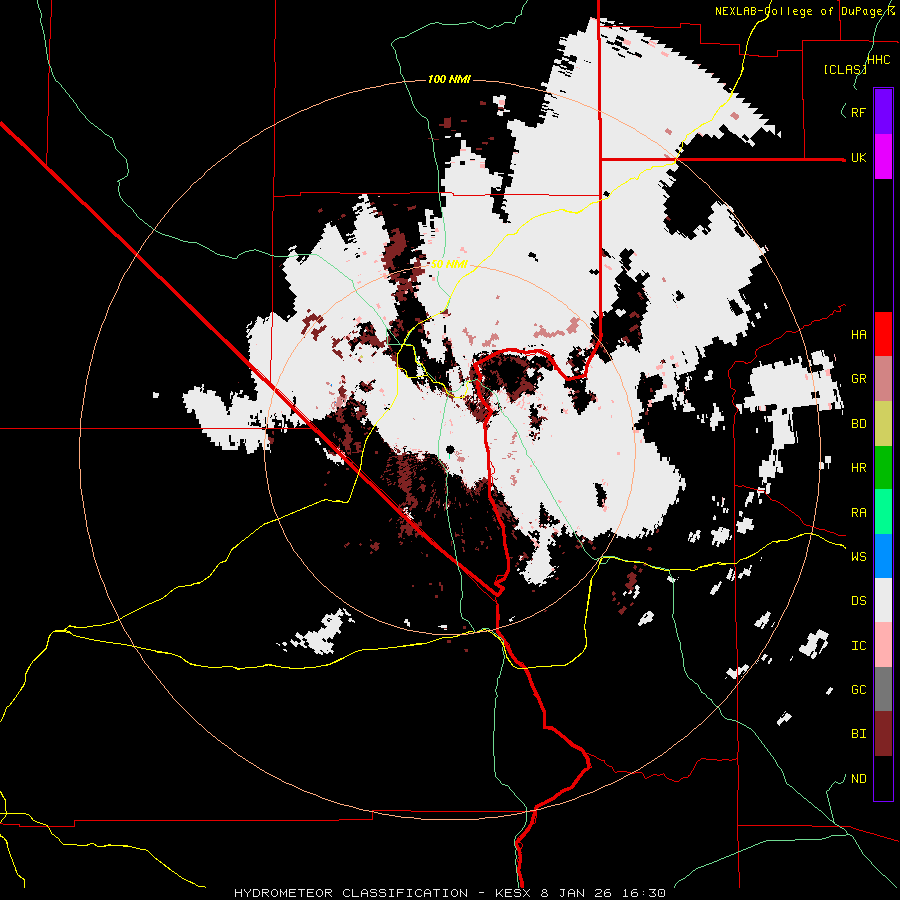The width and height of the screenshot is (900, 900).
Task: Click the DS legend label
Action: coord(858,601)
